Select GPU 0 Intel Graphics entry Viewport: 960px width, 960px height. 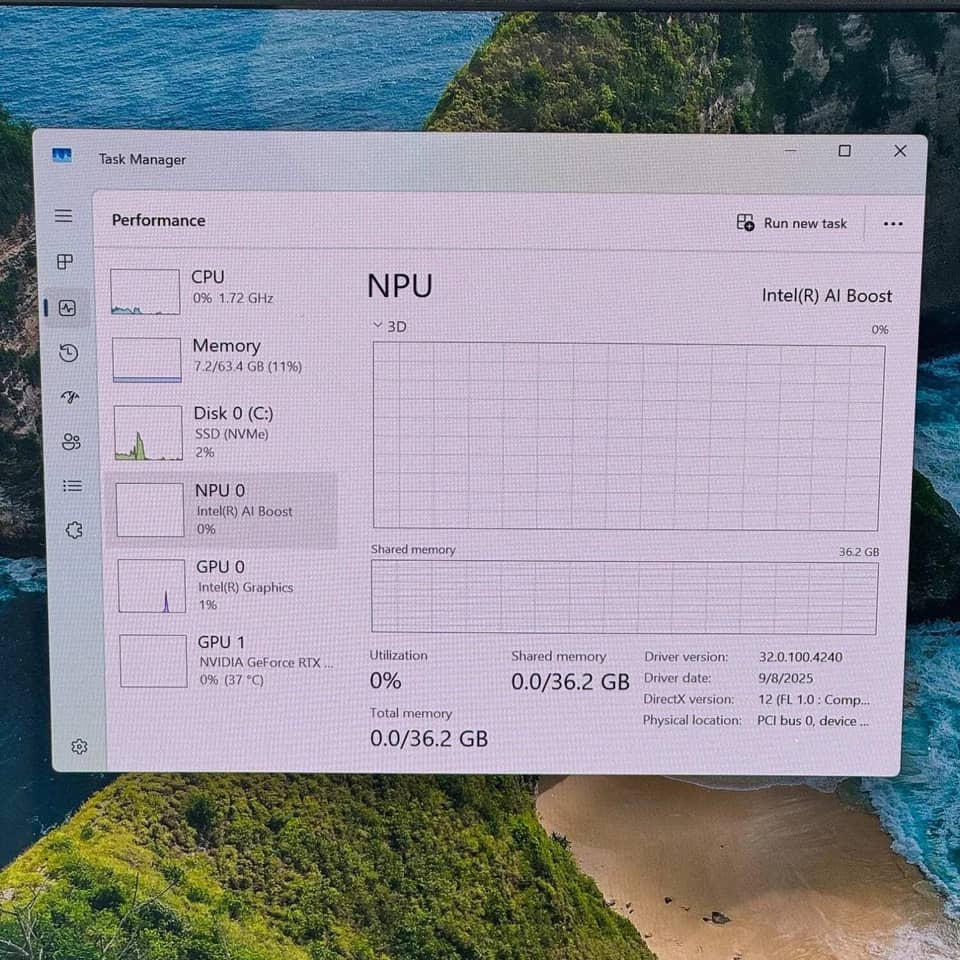pyautogui.click(x=225, y=585)
